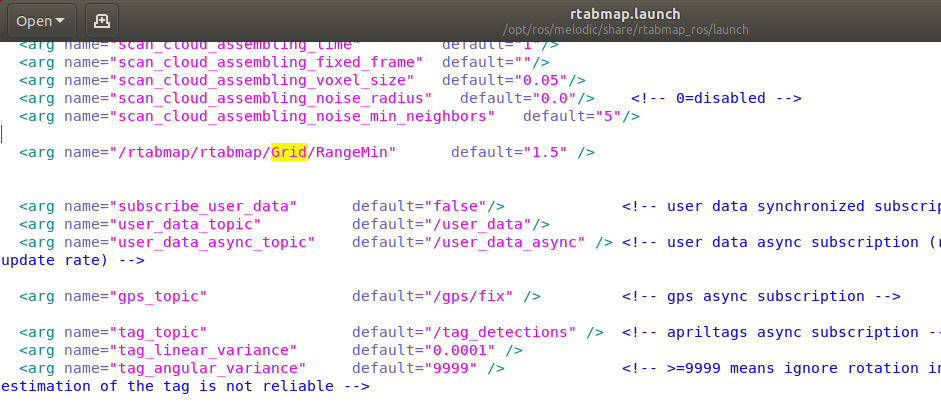Click the highlighted word Grid
The image size is (941, 406).
(x=288, y=152)
